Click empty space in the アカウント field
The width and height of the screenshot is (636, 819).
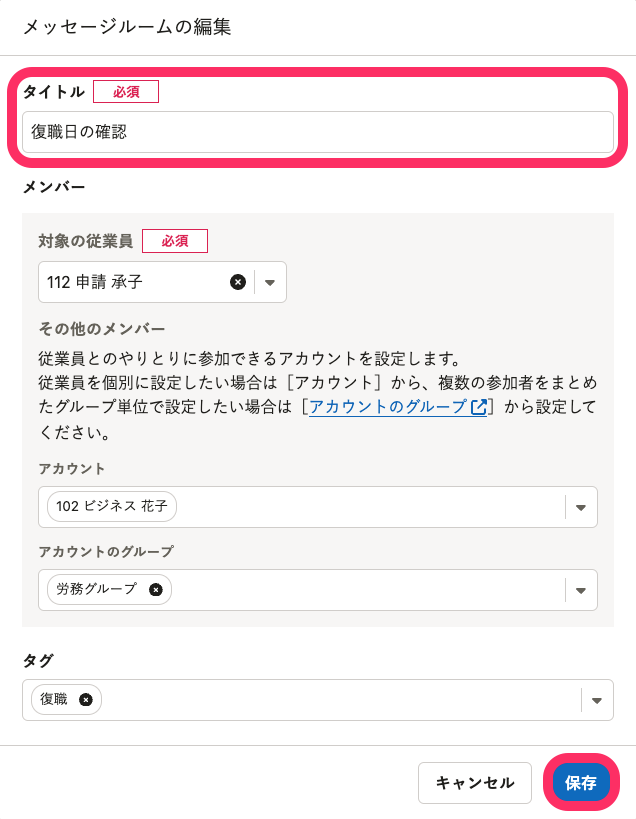click(x=370, y=507)
